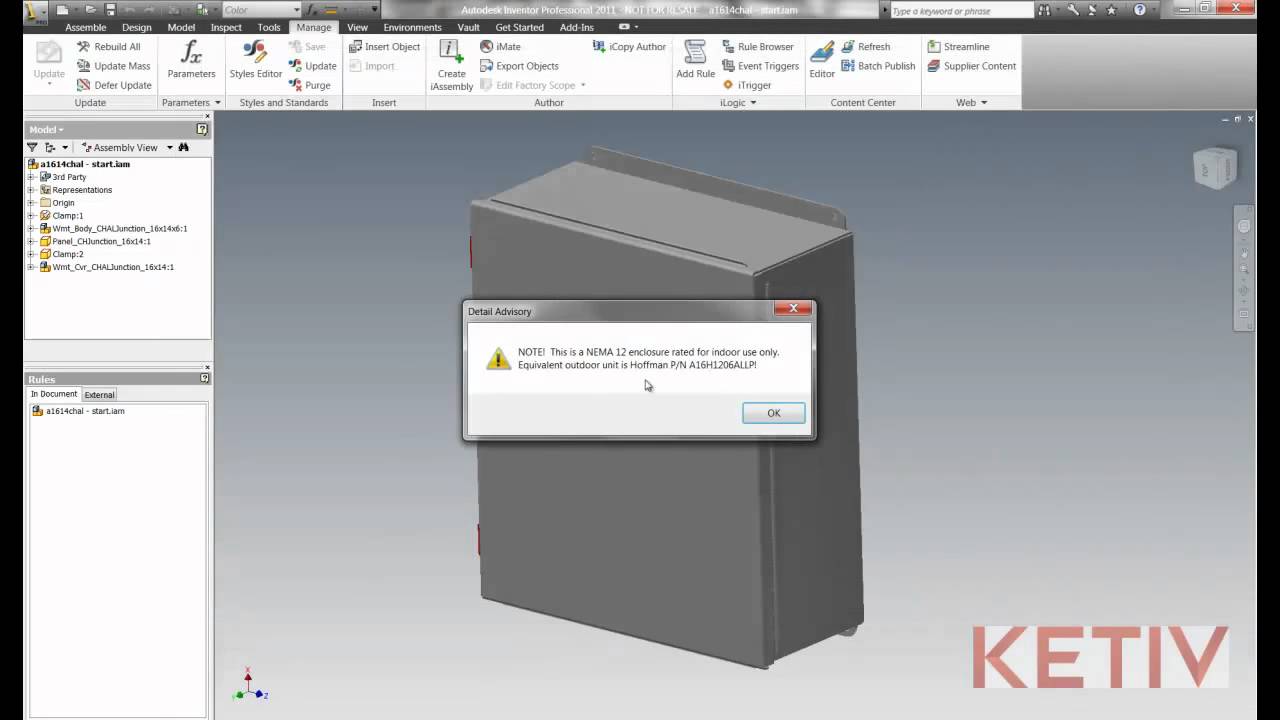Click Rebuild All in the Update panel

[x=108, y=47]
